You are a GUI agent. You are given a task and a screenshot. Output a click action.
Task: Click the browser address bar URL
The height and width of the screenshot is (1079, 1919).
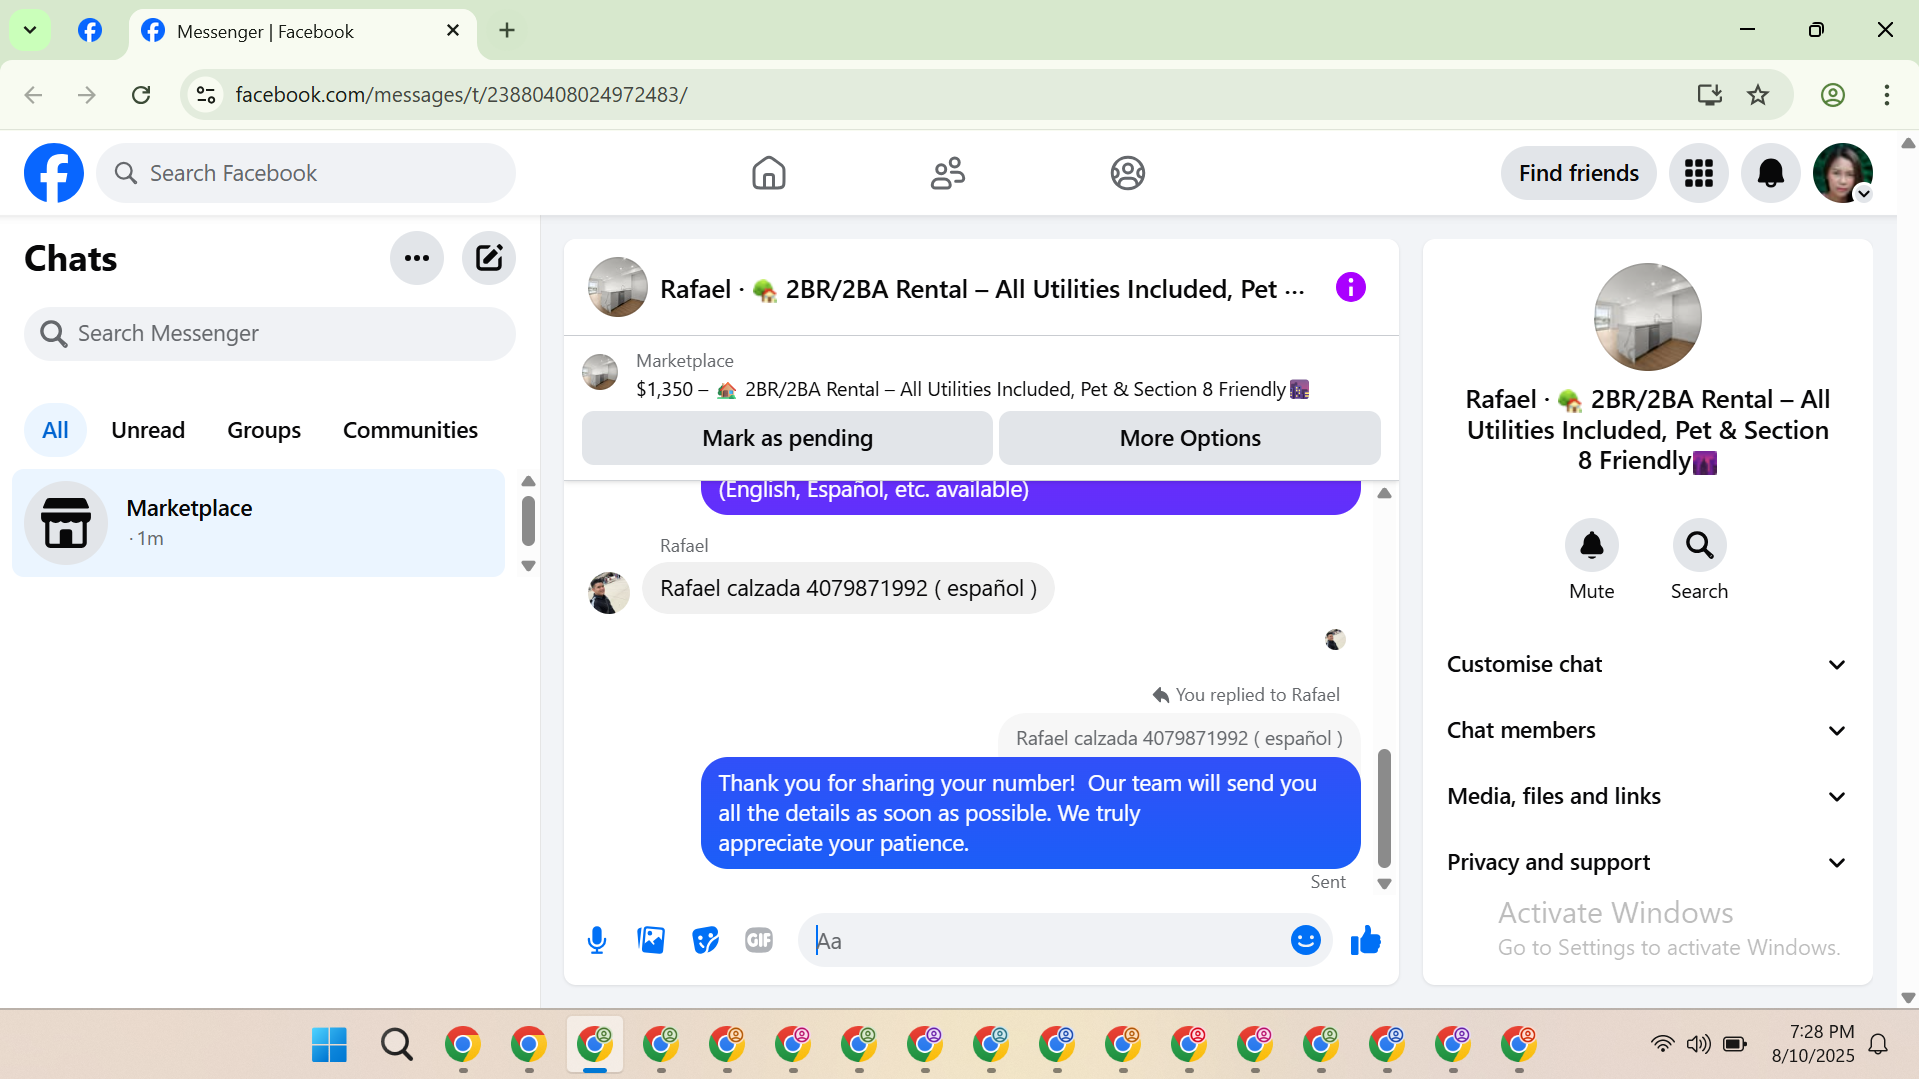pos(461,94)
